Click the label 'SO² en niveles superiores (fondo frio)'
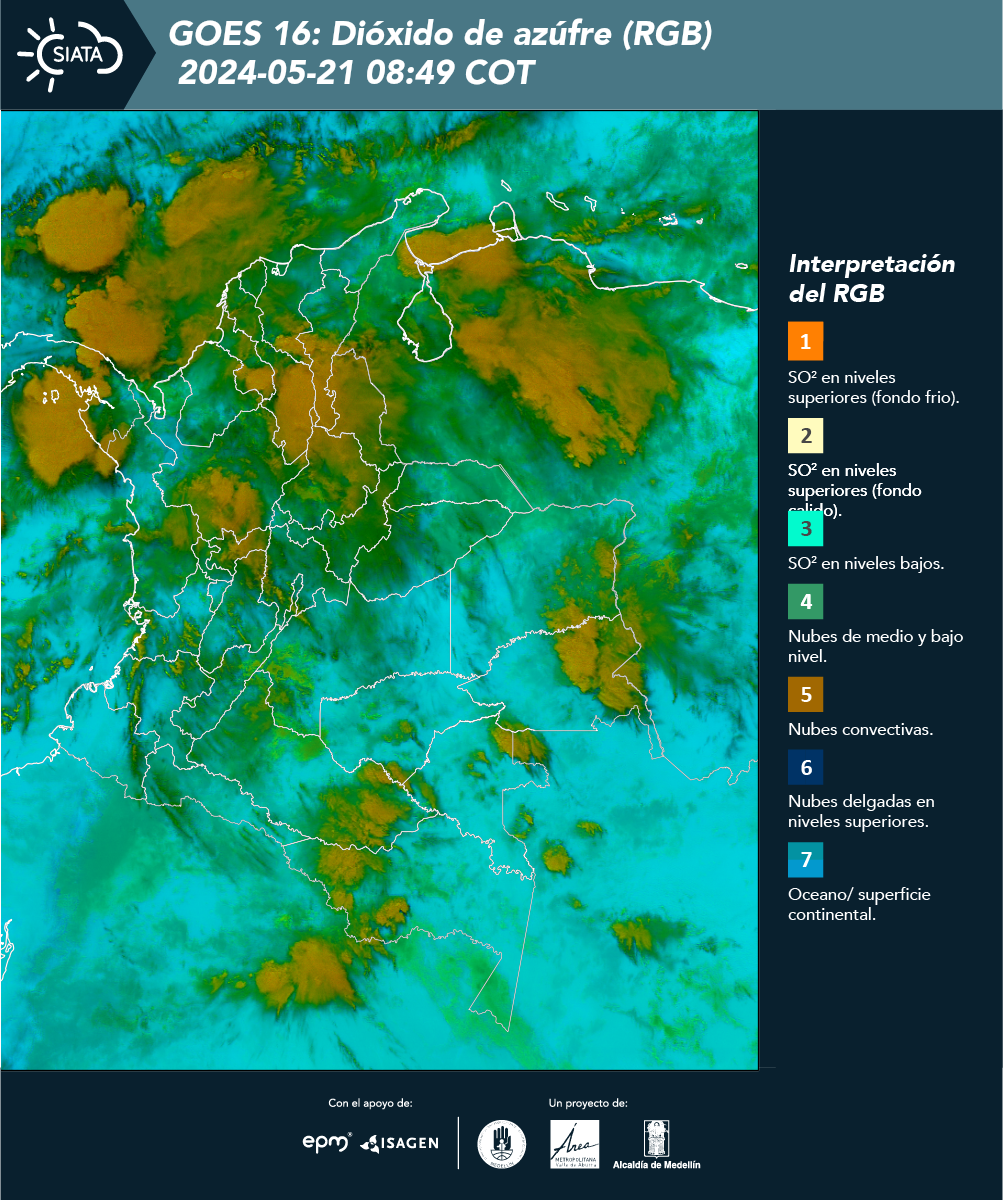The image size is (1003, 1200). tap(873, 387)
